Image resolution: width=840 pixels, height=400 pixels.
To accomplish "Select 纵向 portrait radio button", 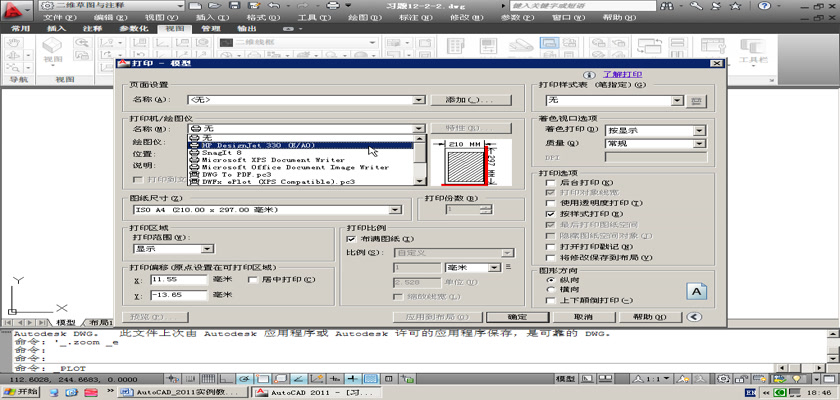I will tap(550, 280).
